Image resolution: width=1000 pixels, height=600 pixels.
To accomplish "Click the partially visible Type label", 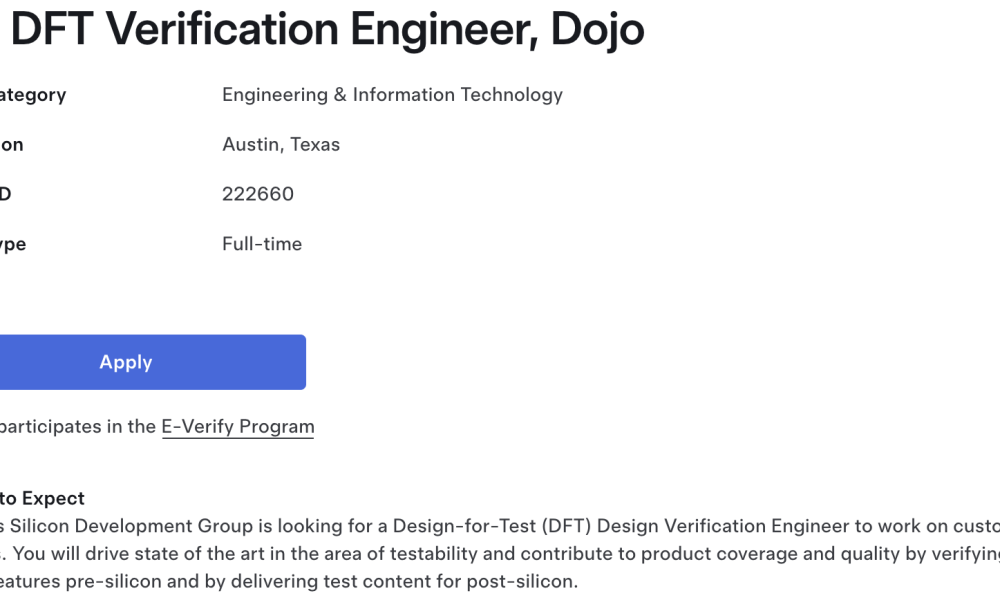I will (x=13, y=244).
